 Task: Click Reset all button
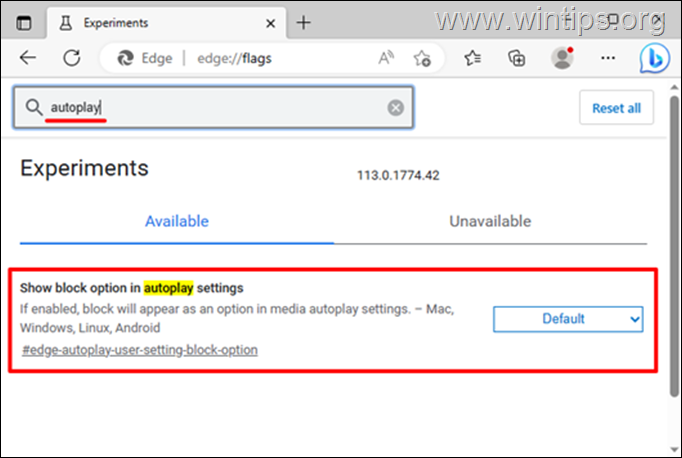click(x=616, y=108)
